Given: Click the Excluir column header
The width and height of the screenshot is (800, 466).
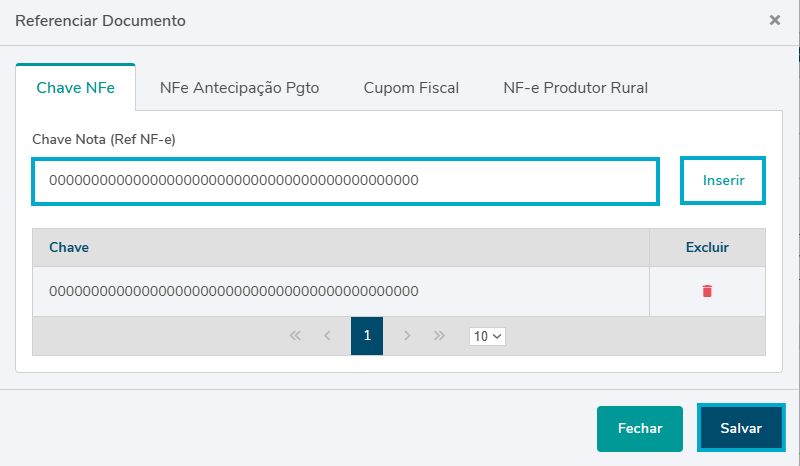Looking at the screenshot, I should tap(707, 247).
